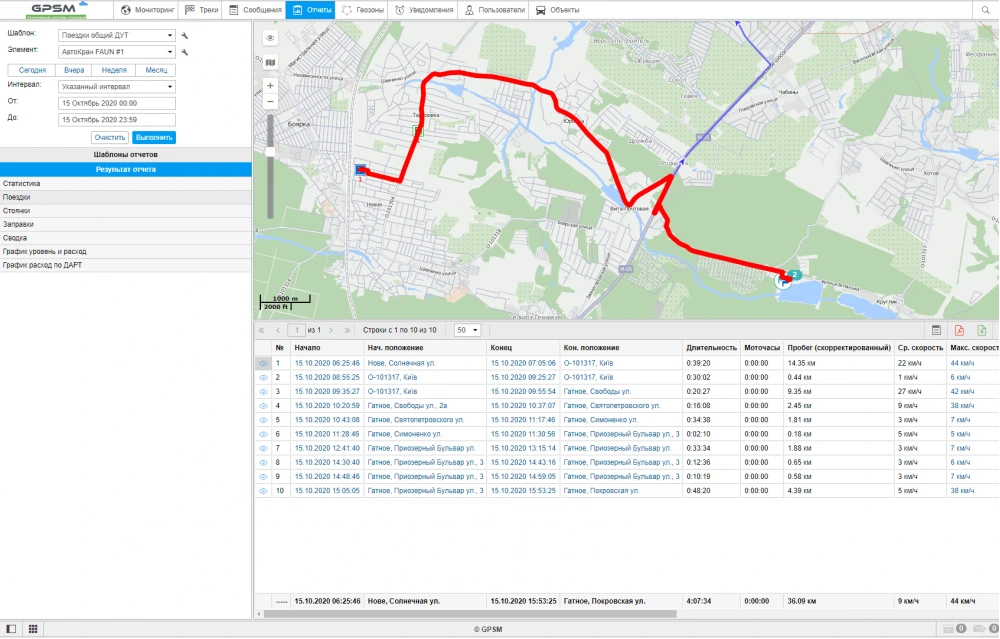This screenshot has width=1000, height=639.
Task: Zoom in the map with plus button
Action: point(270,86)
